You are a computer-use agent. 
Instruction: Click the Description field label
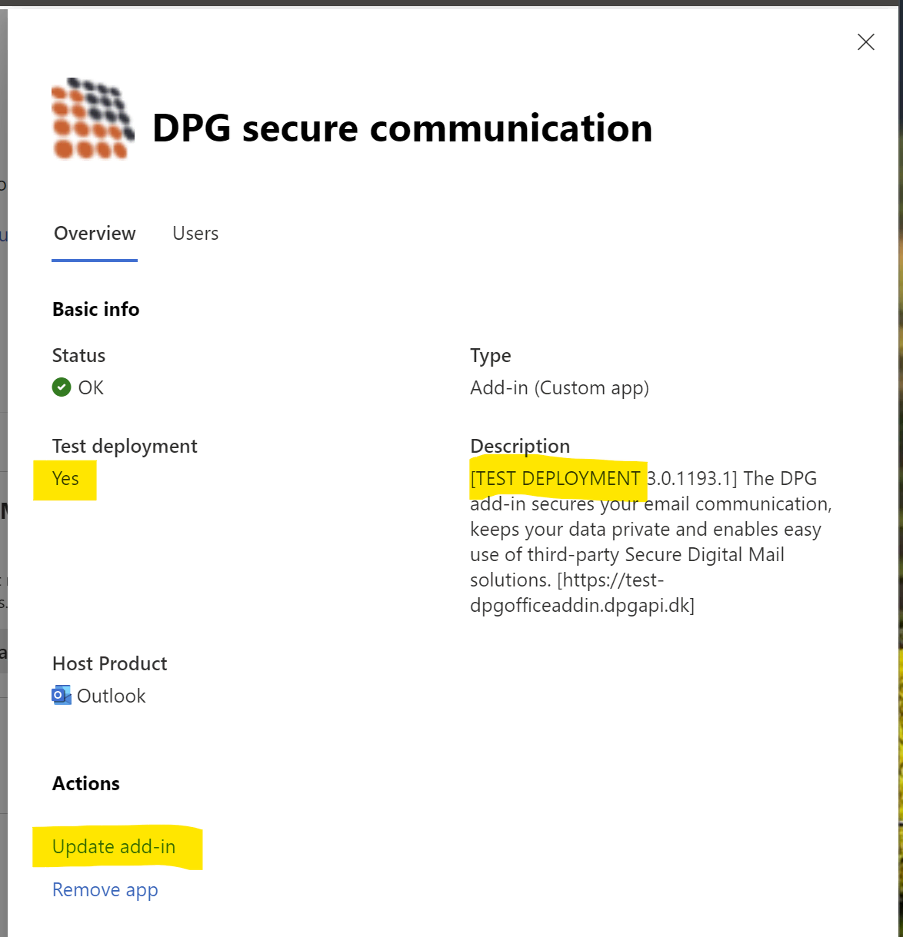tap(520, 446)
